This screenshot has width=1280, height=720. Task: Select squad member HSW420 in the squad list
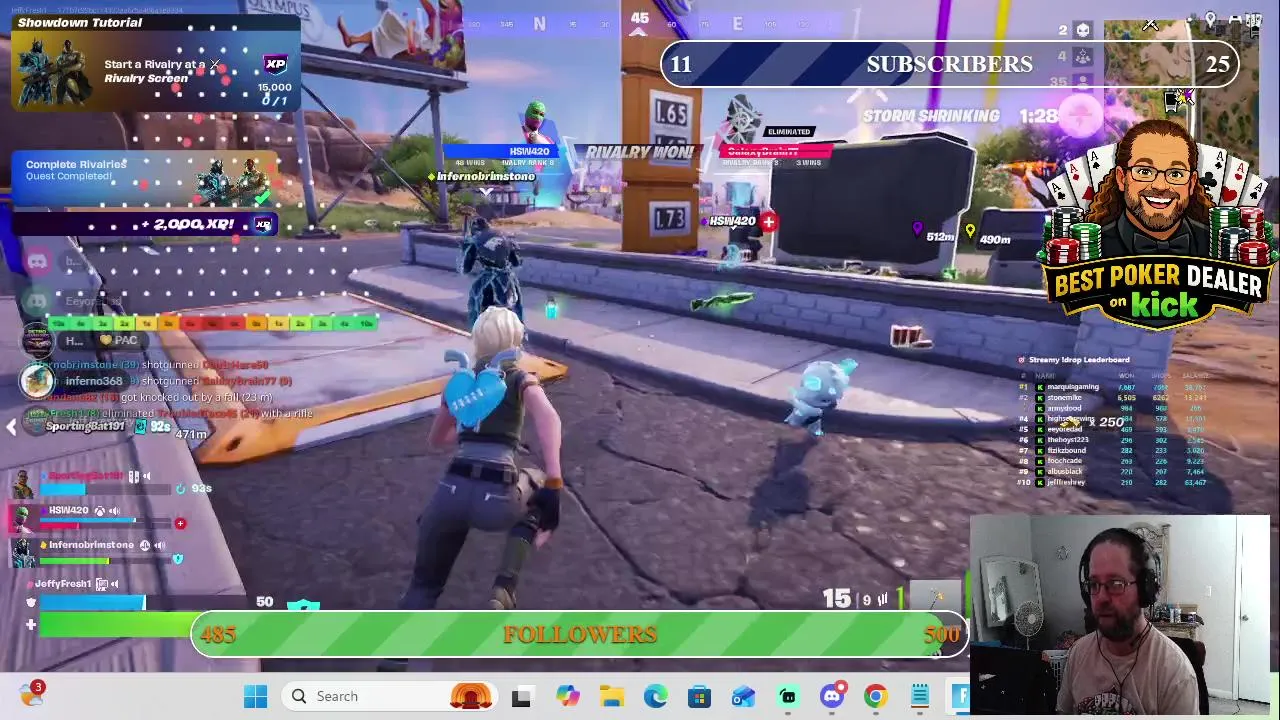point(68,511)
